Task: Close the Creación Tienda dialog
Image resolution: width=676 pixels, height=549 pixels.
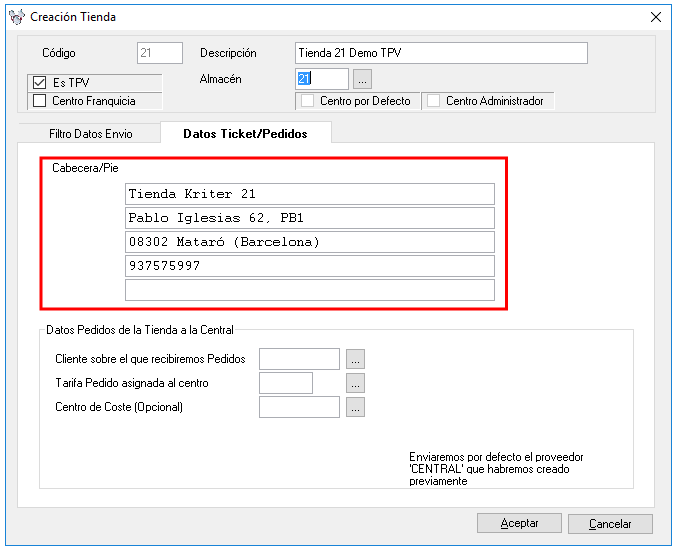Action: (x=656, y=17)
